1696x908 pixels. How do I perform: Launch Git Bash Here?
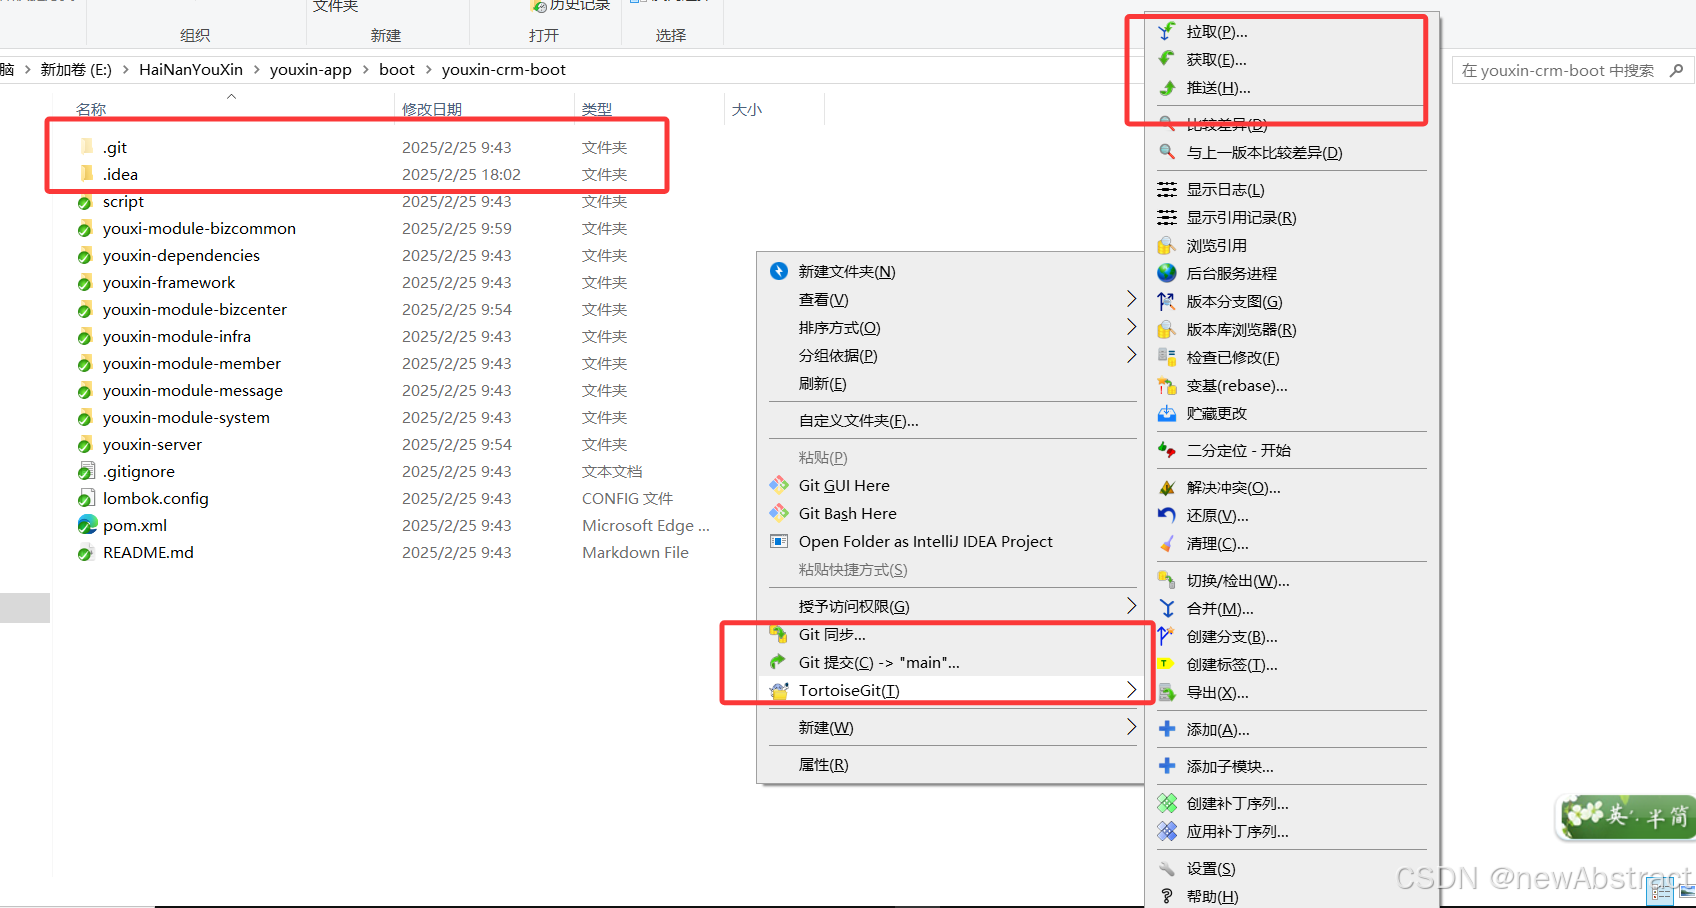coord(846,513)
